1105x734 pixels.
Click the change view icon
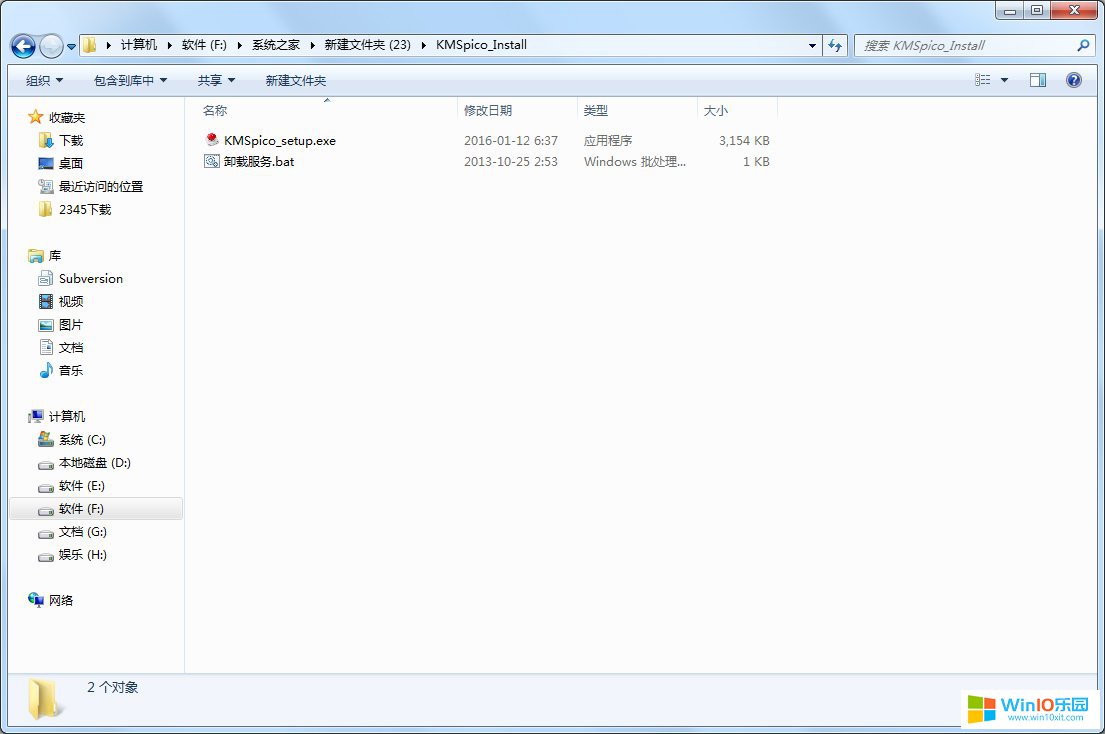982,80
